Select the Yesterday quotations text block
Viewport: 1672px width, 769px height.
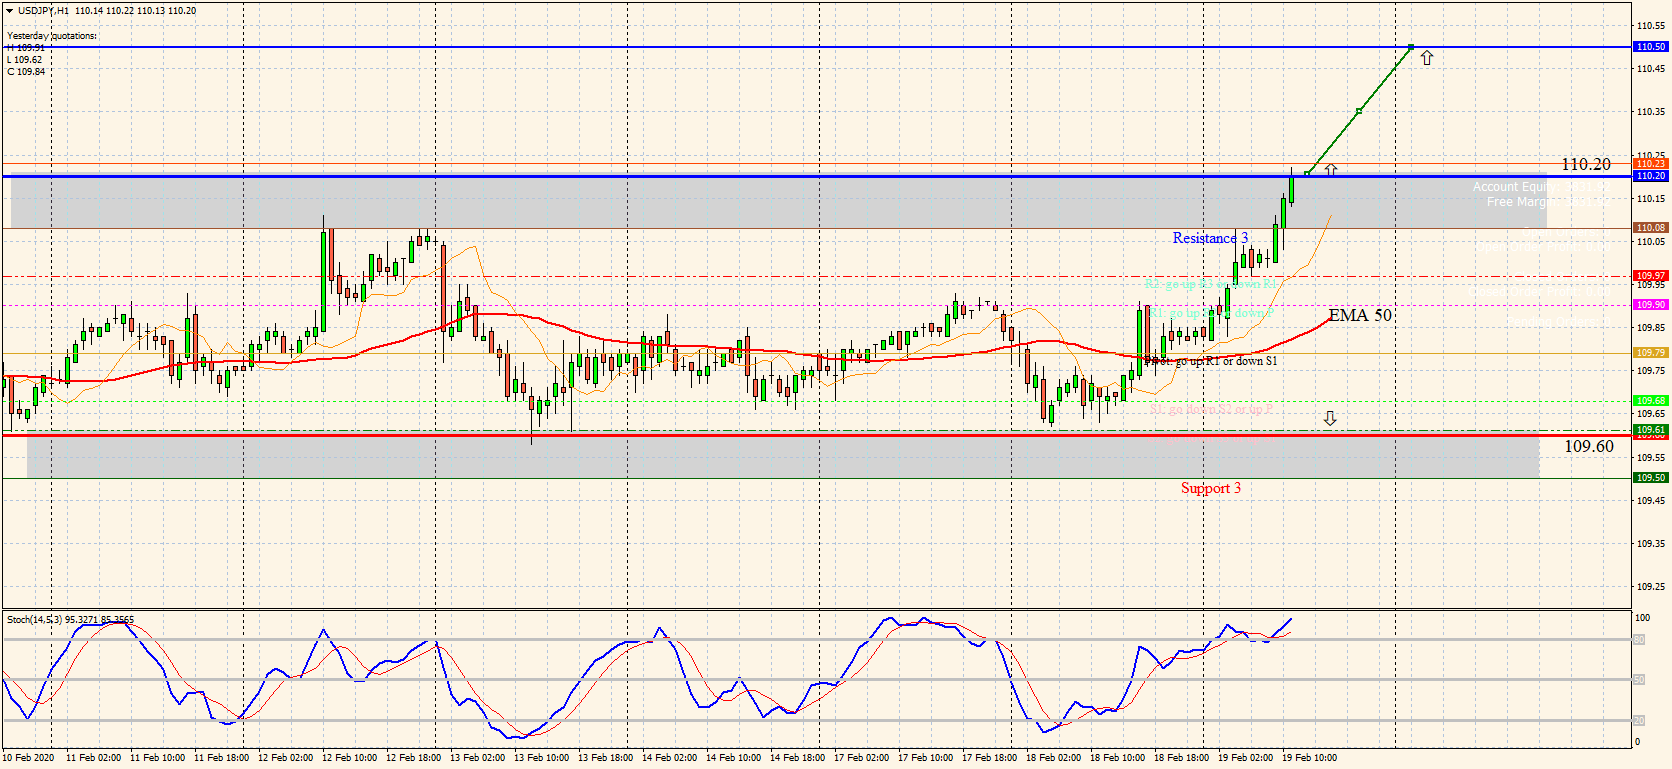click(52, 36)
